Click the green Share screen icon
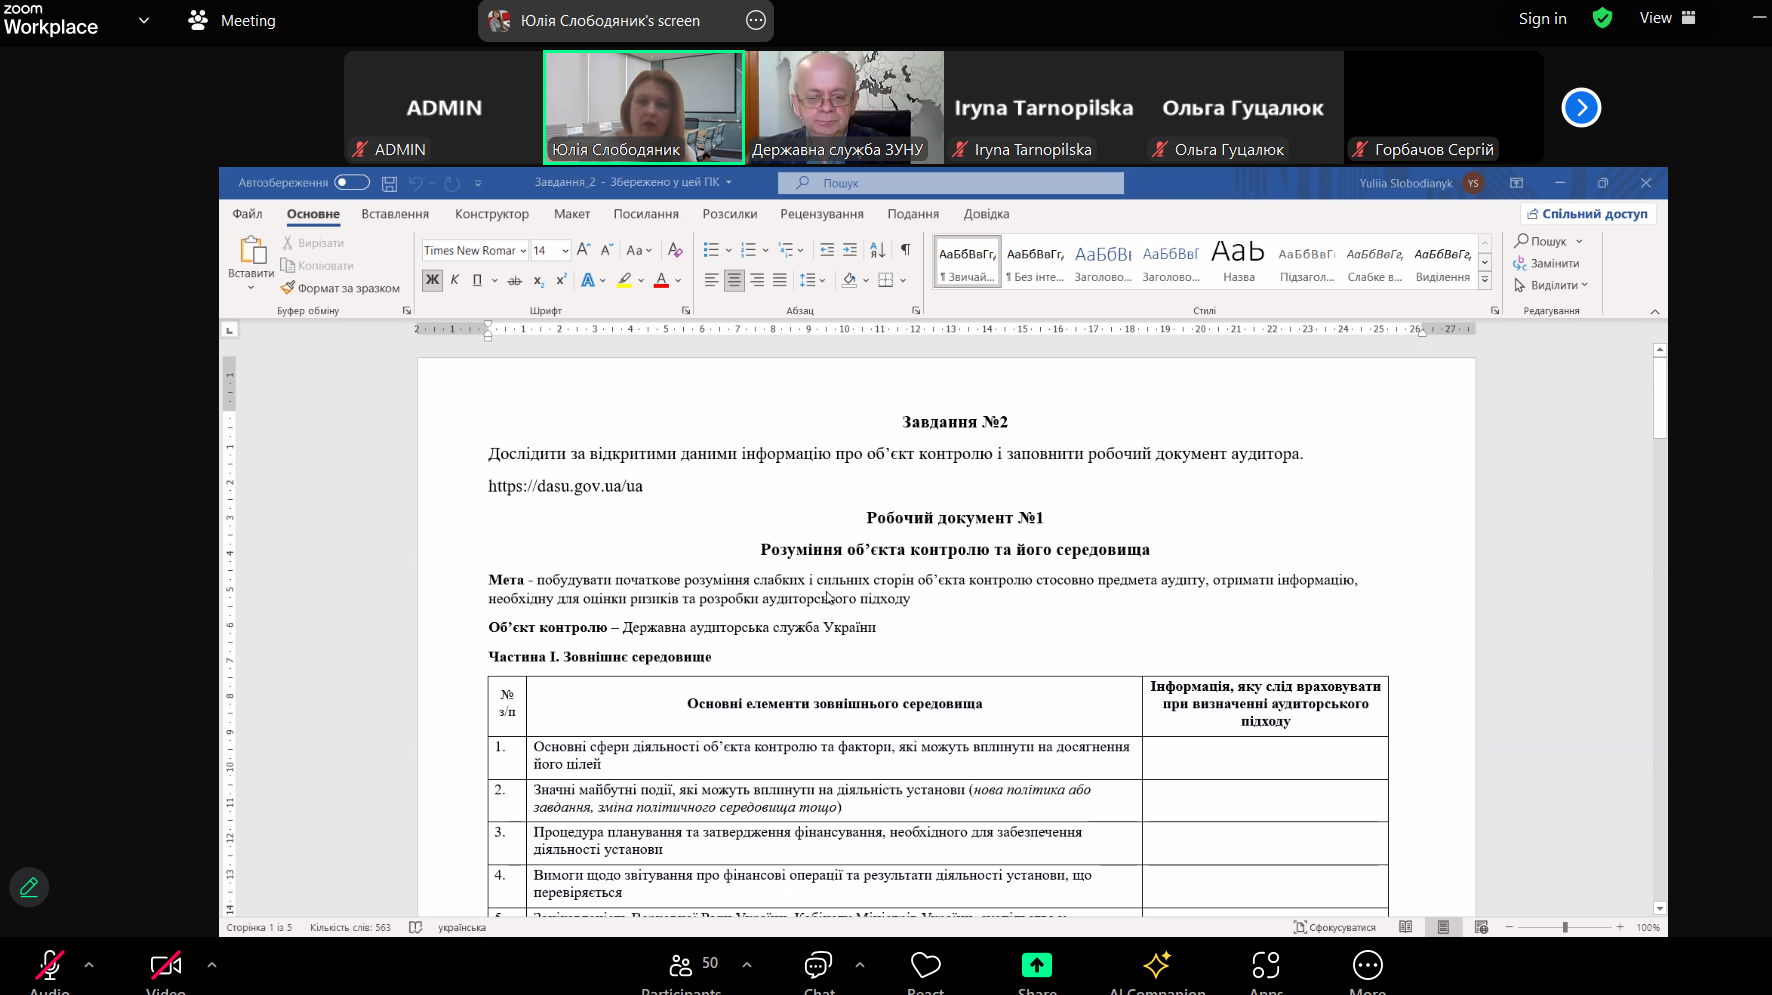The width and height of the screenshot is (1772, 995). (x=1037, y=965)
